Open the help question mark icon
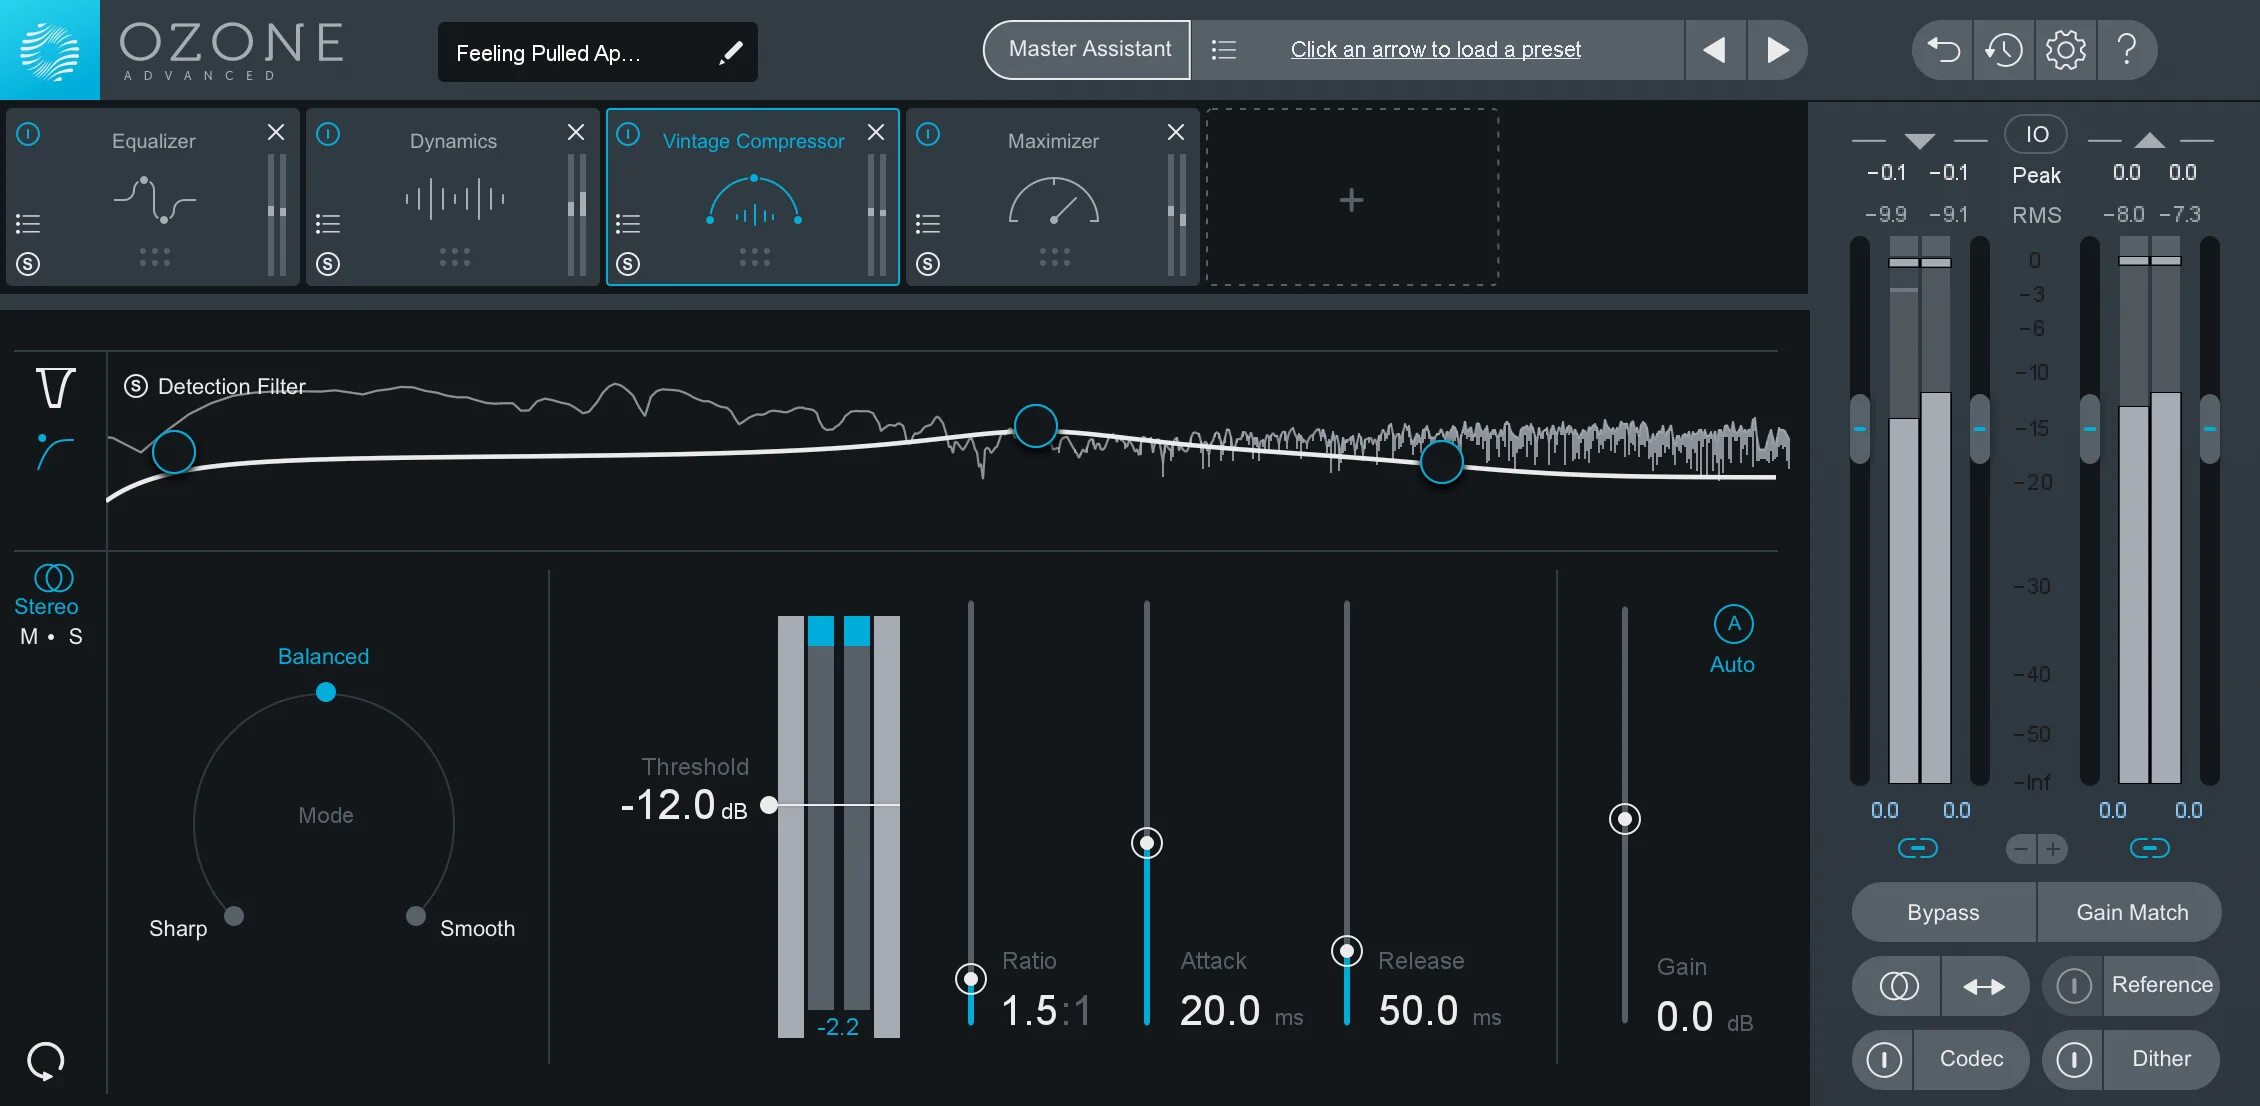This screenshot has width=2260, height=1106. point(2127,50)
